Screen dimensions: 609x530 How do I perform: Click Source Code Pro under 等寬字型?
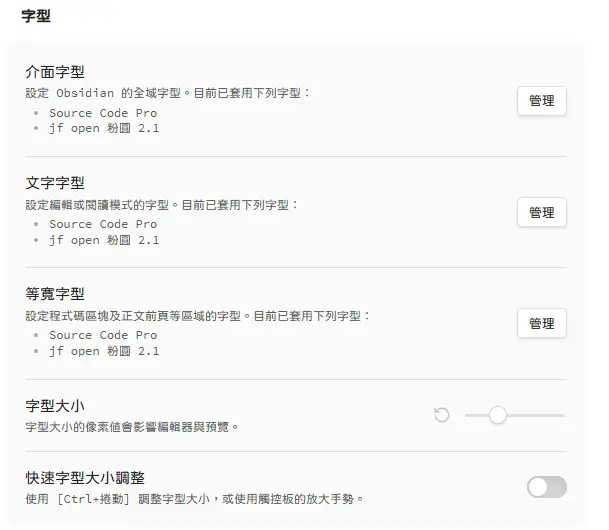pyautogui.click(x=103, y=335)
